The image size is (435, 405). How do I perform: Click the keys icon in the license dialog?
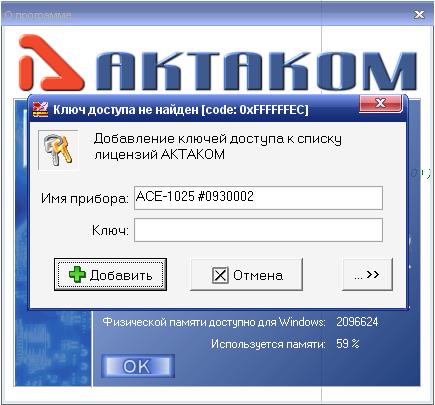coord(58,150)
